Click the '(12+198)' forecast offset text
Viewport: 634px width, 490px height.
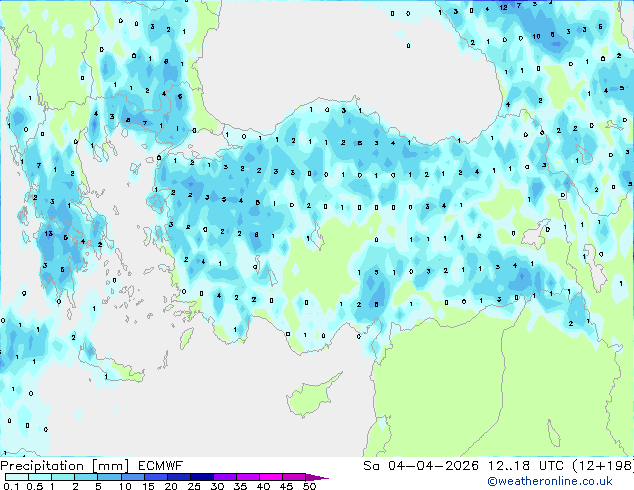coord(603,466)
